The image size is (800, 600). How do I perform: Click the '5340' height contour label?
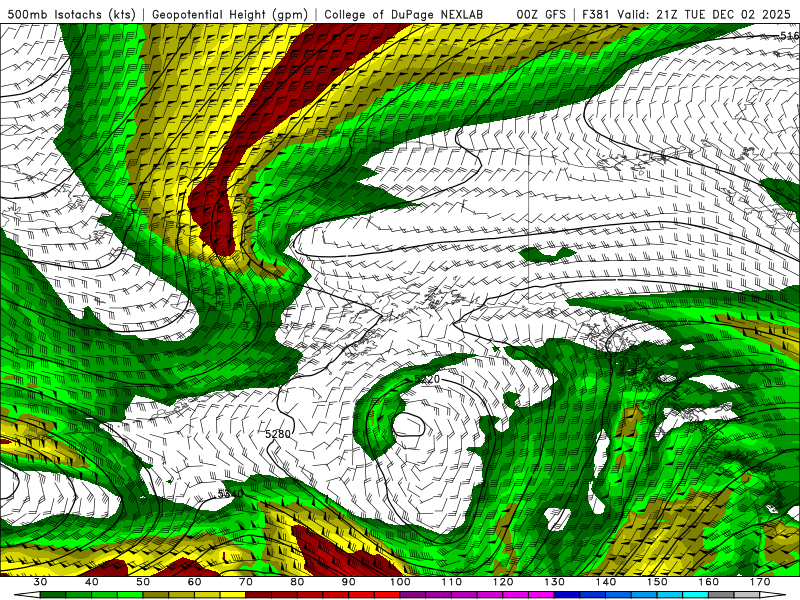coord(231,493)
